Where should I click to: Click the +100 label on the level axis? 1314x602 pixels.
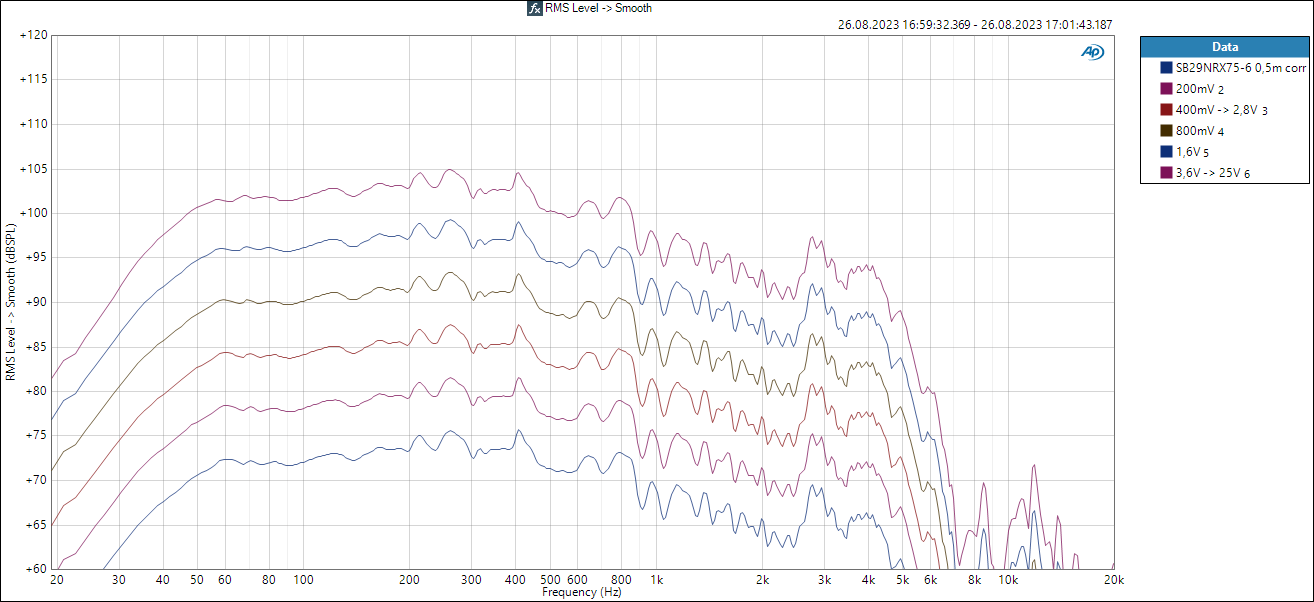click(x=33, y=213)
